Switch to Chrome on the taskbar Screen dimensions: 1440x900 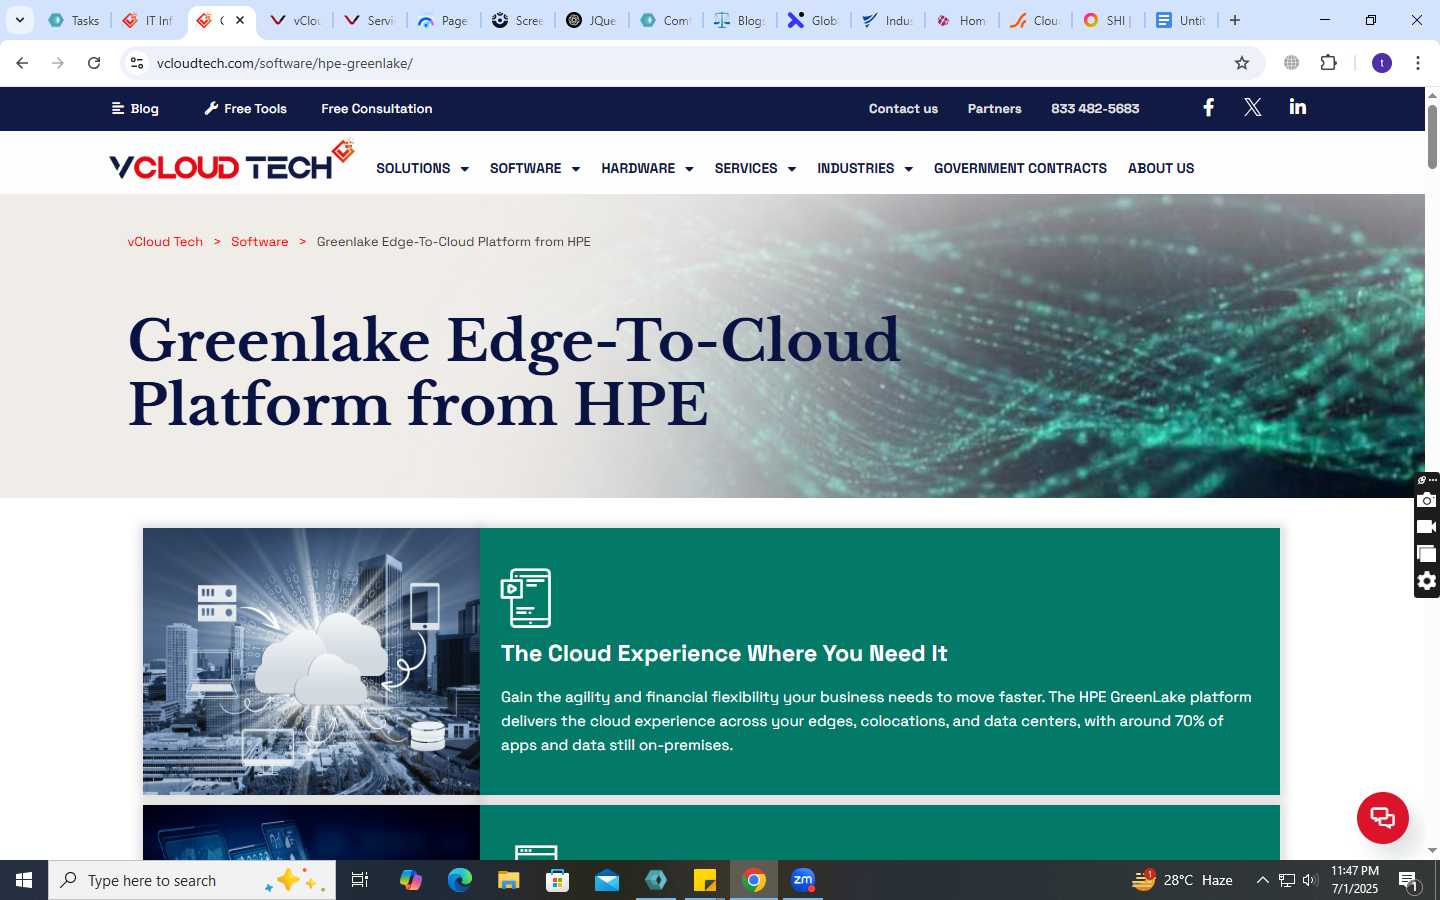click(x=754, y=880)
